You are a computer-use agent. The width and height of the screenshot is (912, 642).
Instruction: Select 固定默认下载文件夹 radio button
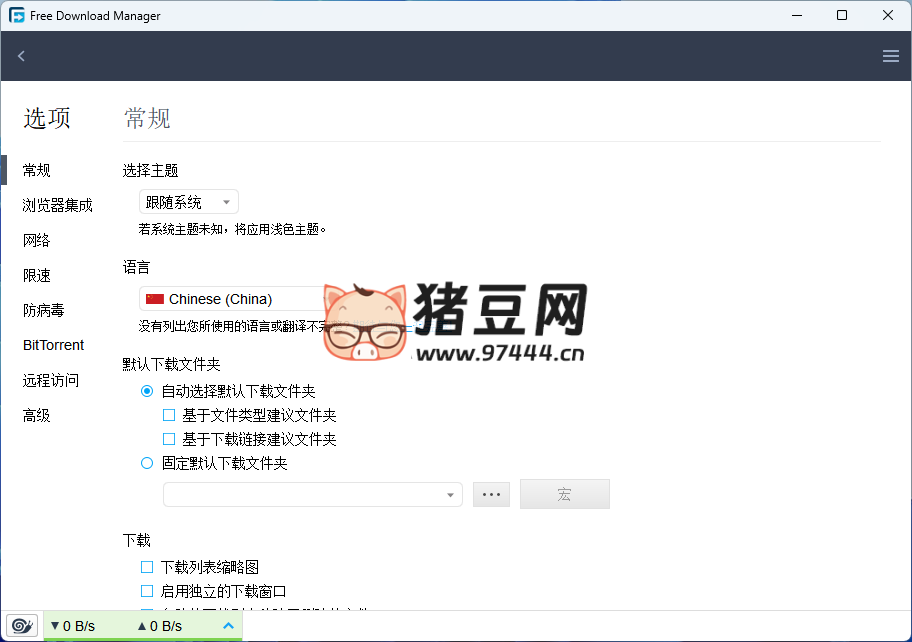[x=147, y=463]
